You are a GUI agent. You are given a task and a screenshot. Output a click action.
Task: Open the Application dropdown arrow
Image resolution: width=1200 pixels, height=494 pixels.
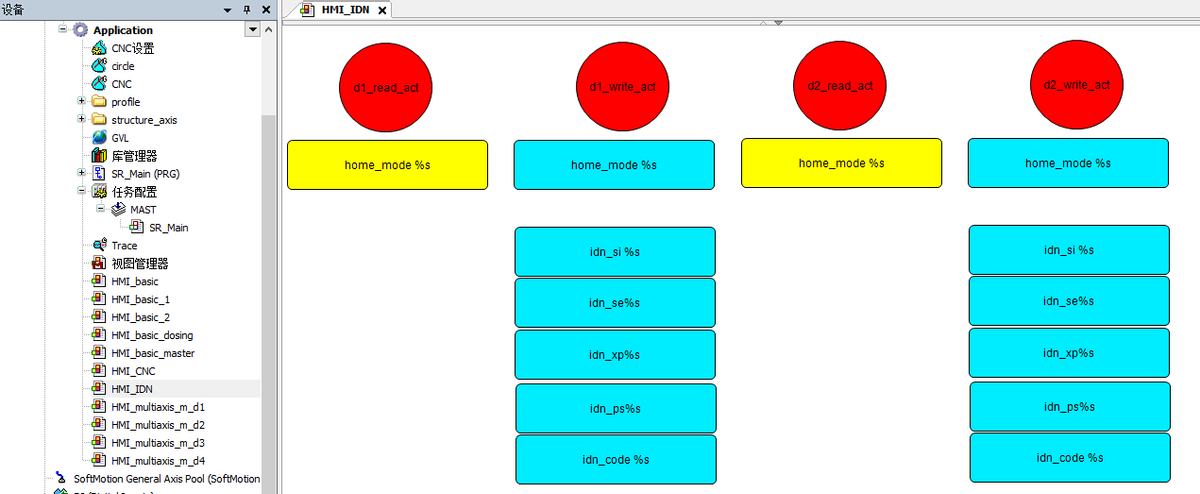pos(252,30)
